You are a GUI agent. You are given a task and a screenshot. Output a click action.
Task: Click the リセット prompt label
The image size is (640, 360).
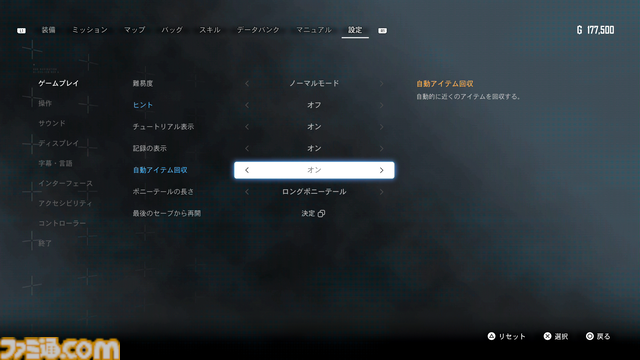(512, 336)
